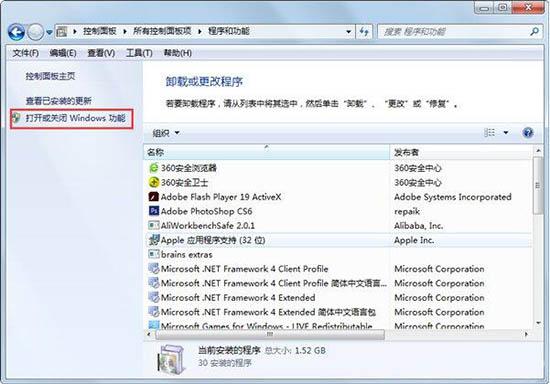Click the horizontal scrollbar right arrow
550x384 pixels.
click(526, 335)
